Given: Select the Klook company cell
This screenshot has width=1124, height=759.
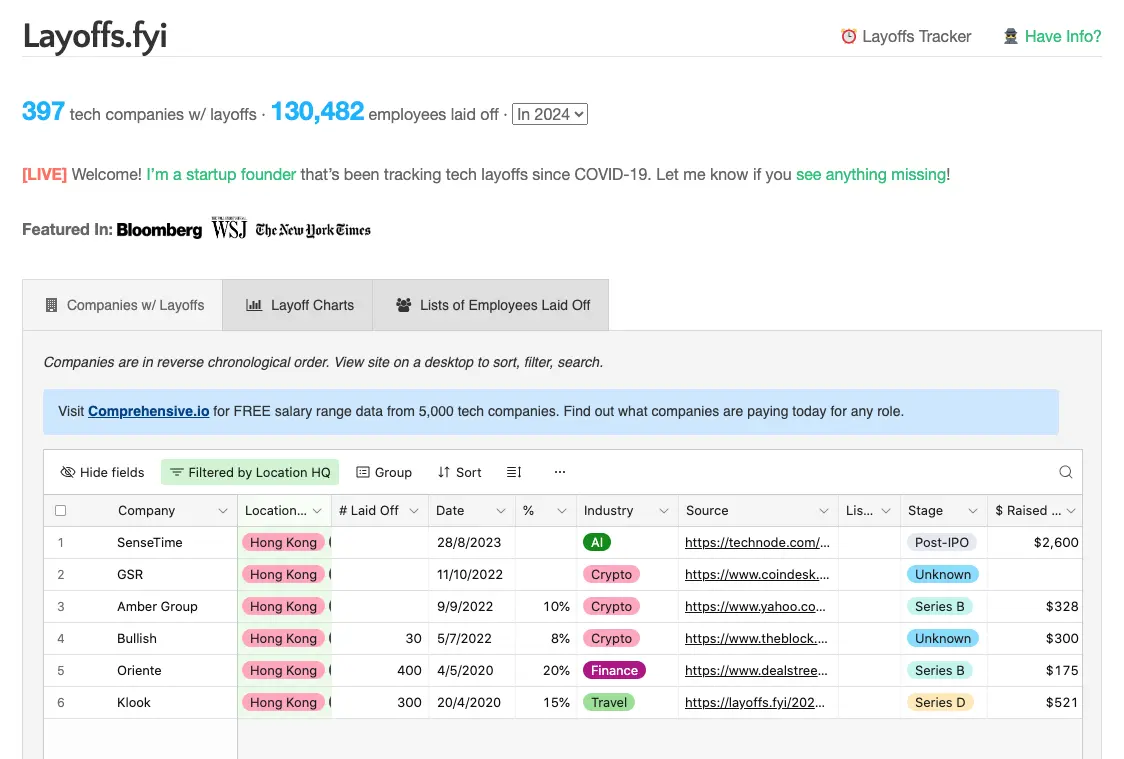Looking at the screenshot, I should point(133,702).
